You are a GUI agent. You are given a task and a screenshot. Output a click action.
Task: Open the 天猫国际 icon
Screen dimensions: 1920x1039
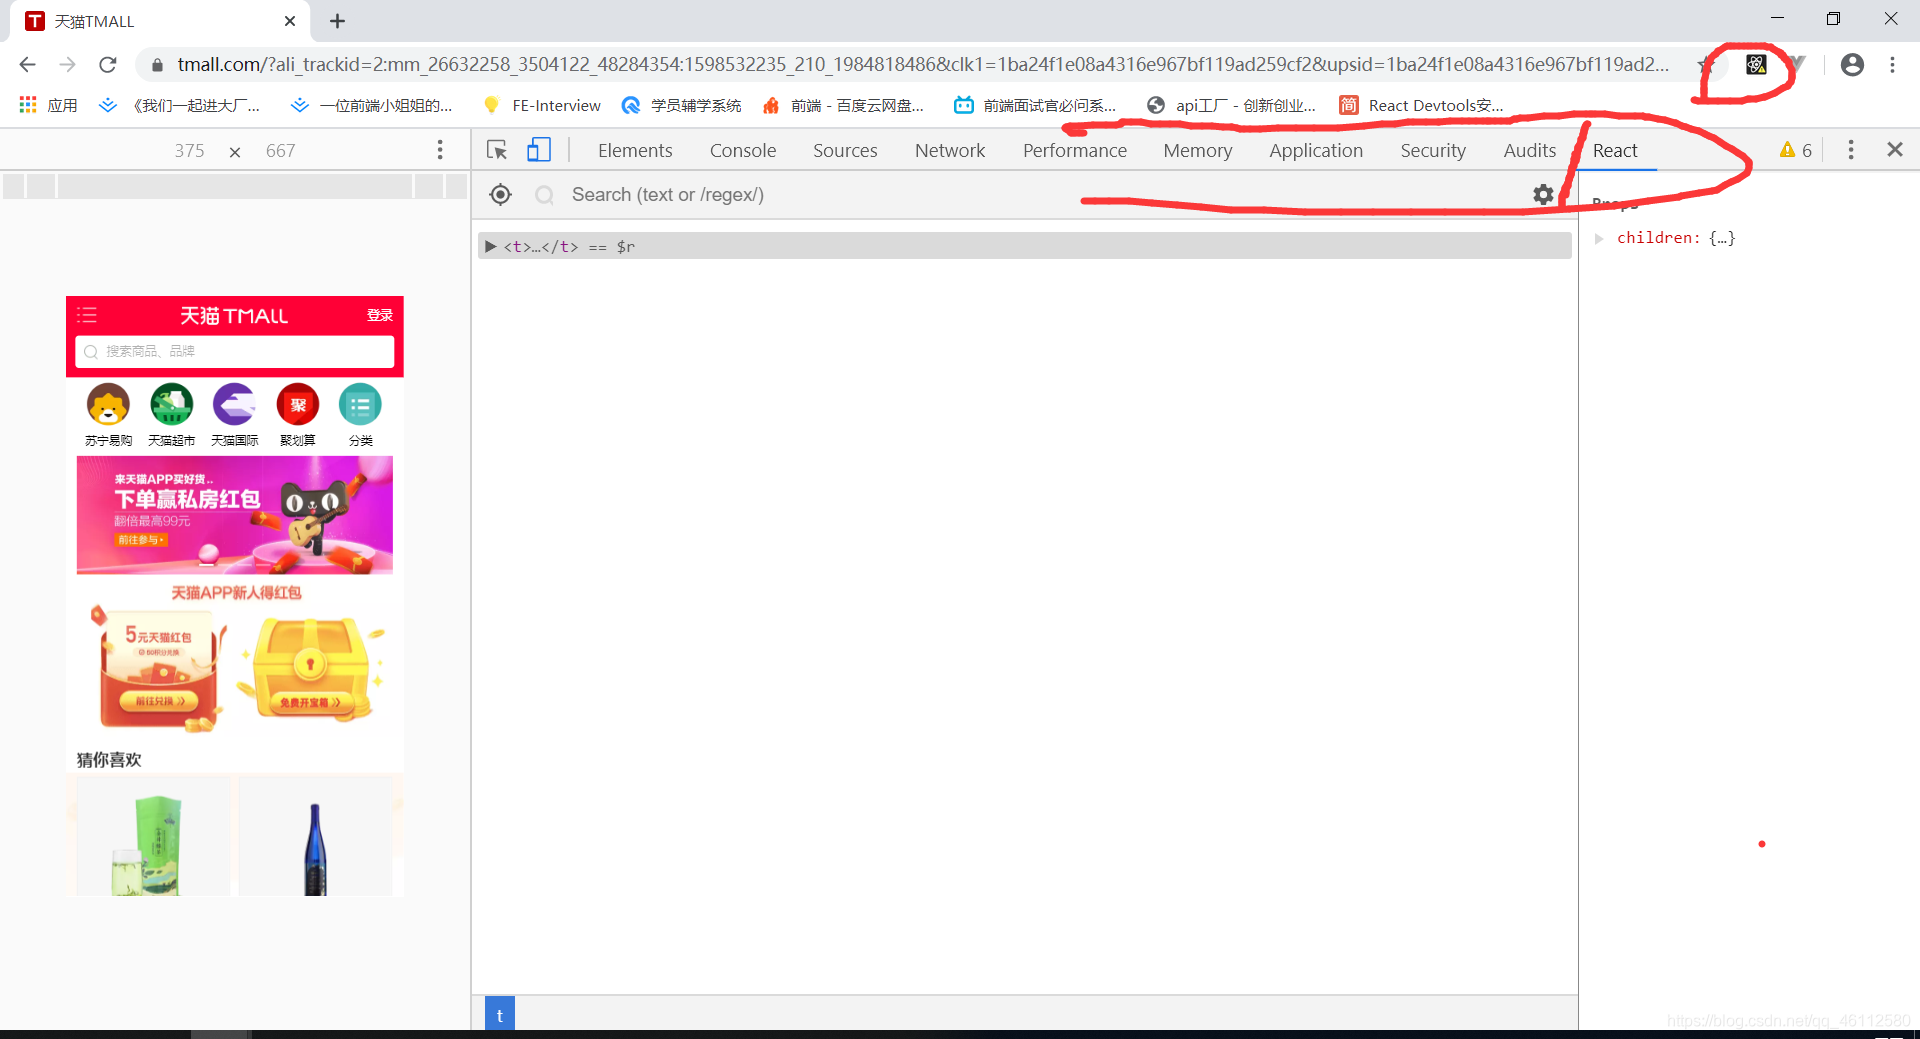pyautogui.click(x=234, y=415)
